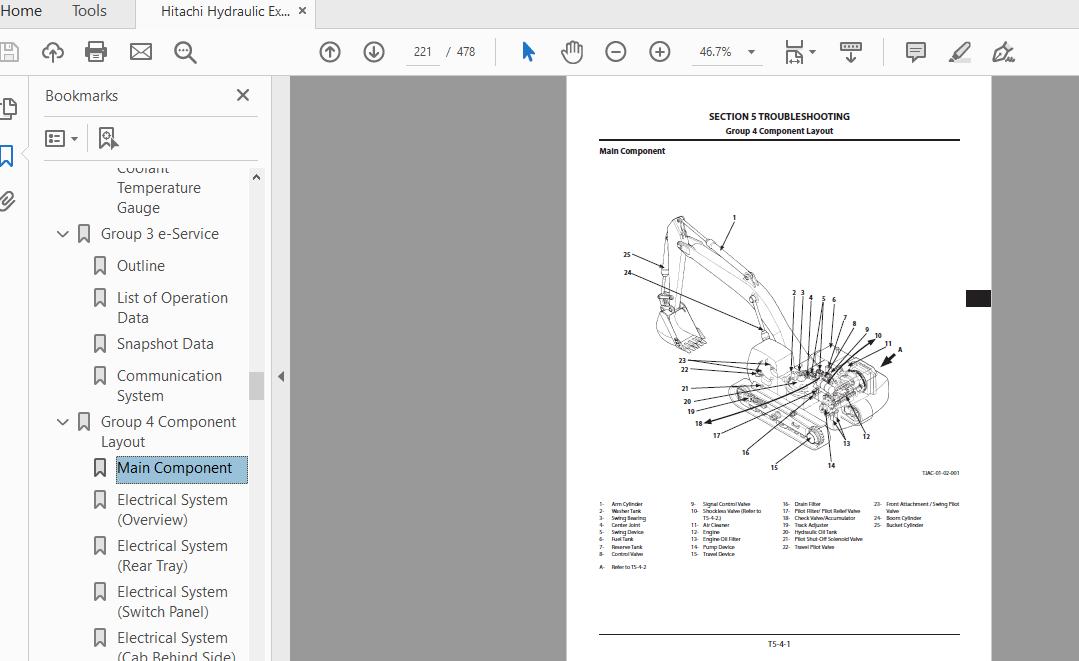The image size is (1079, 661).
Task: Go to previous page arrow
Action: coord(330,52)
